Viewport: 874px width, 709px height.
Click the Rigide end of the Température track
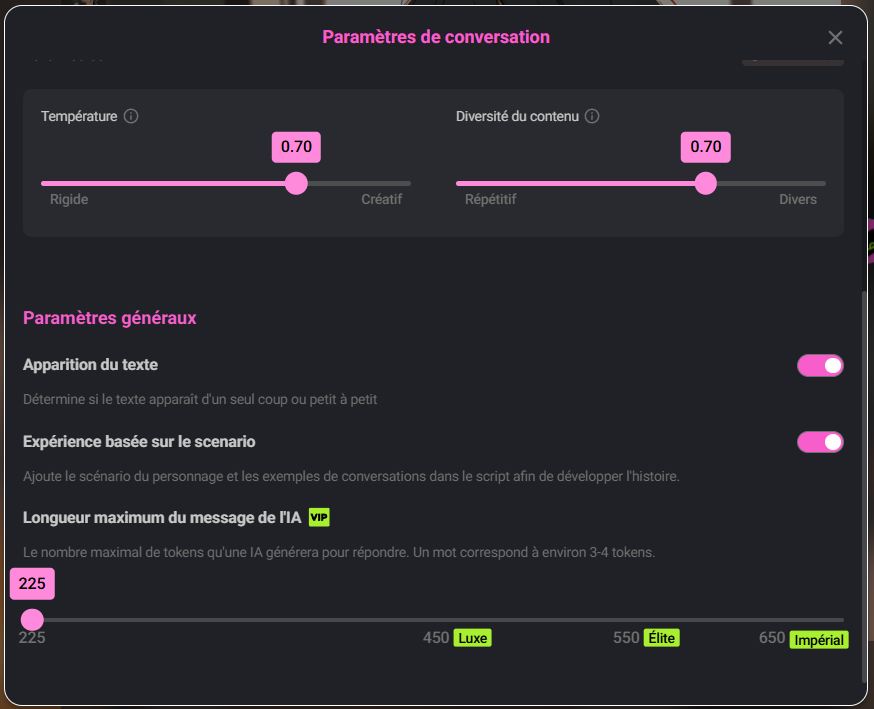45,183
